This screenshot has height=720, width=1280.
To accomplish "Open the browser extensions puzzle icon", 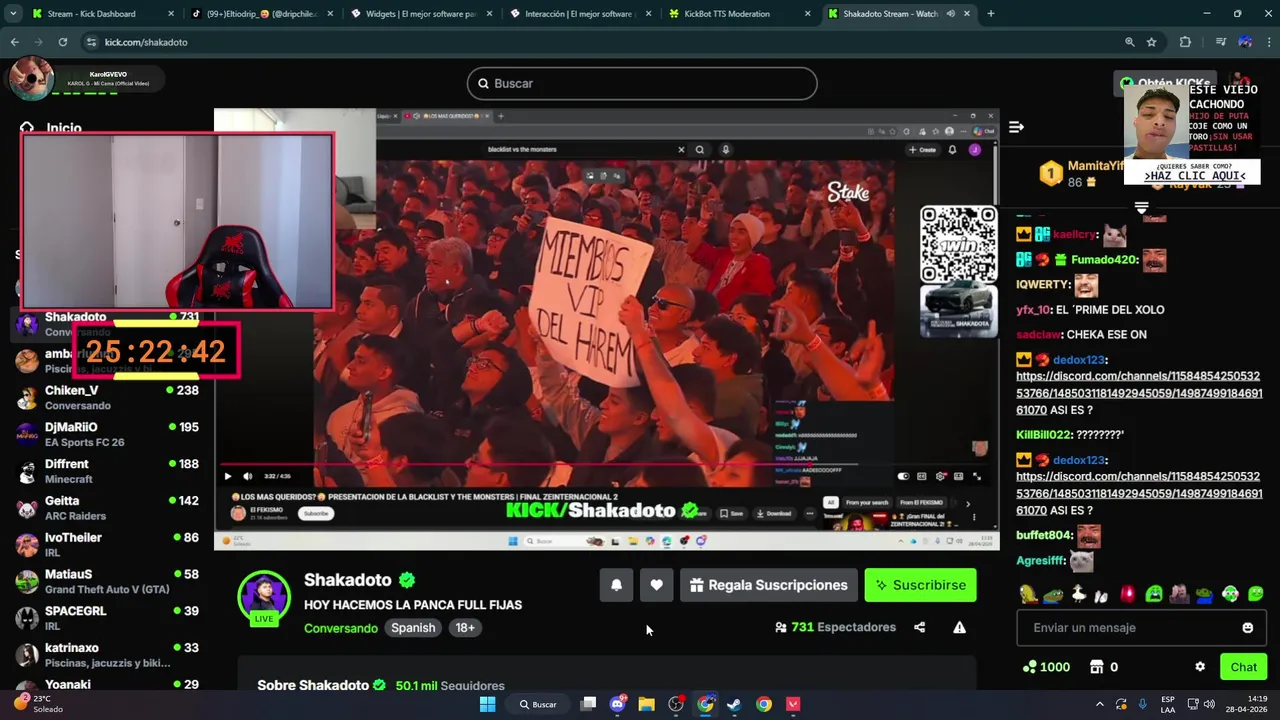I will click(1185, 42).
